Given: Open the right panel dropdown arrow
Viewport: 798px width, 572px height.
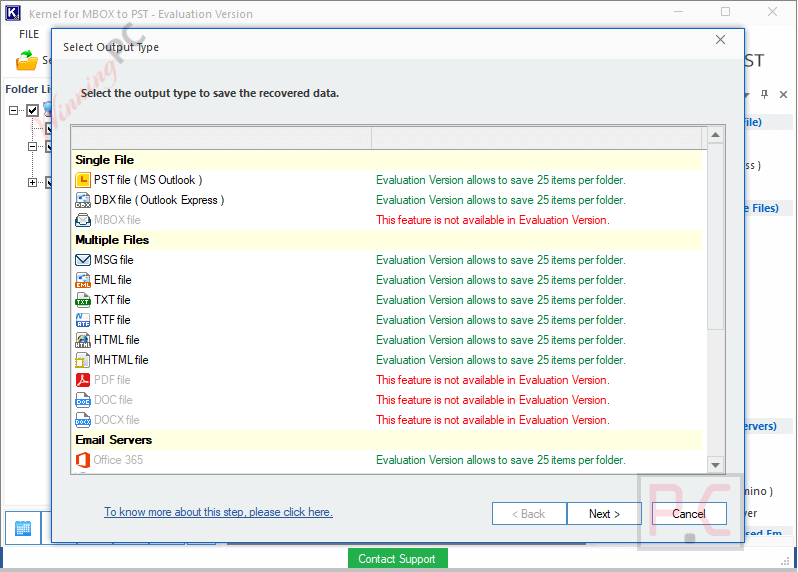Looking at the screenshot, I should coord(747,95).
